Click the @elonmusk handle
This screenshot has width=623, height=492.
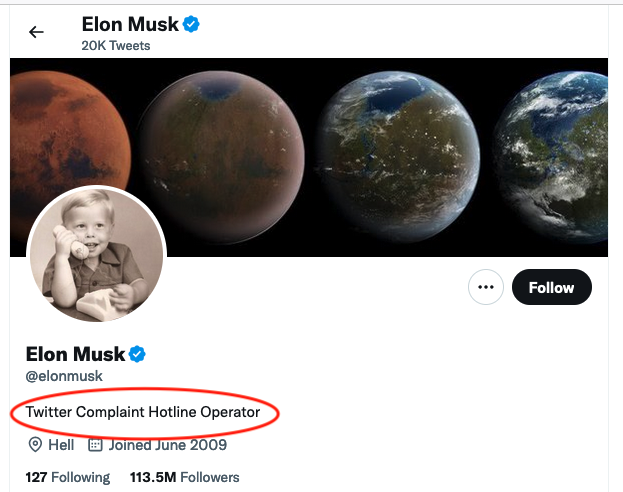click(x=64, y=376)
